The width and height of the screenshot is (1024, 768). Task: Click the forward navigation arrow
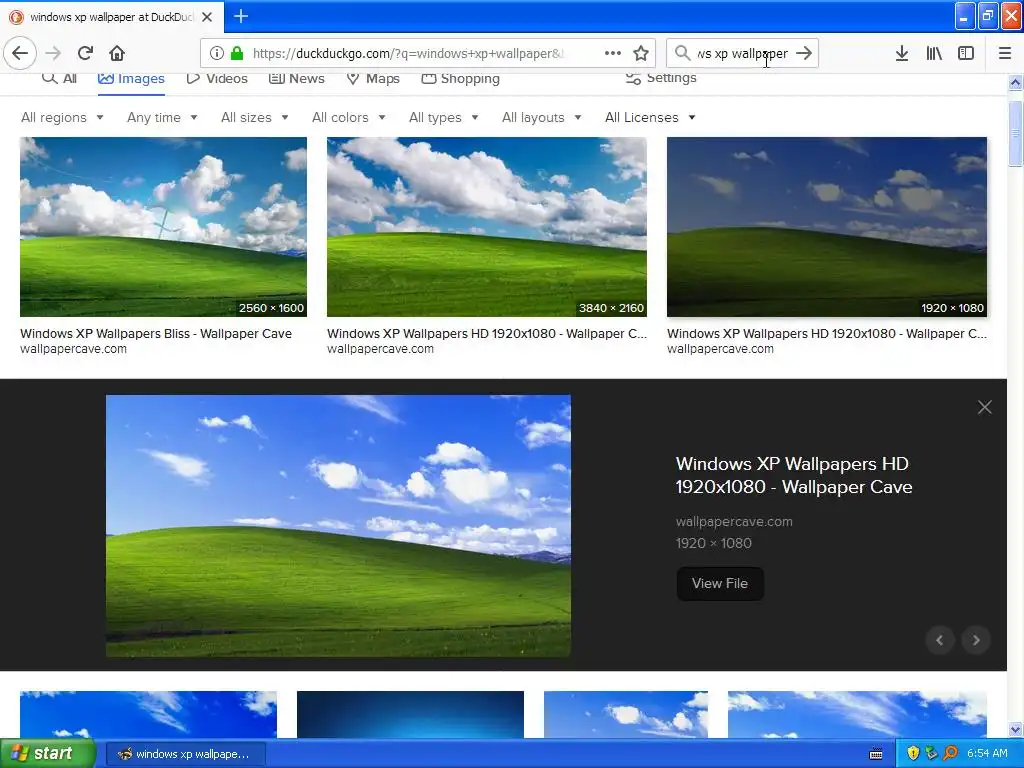53,53
